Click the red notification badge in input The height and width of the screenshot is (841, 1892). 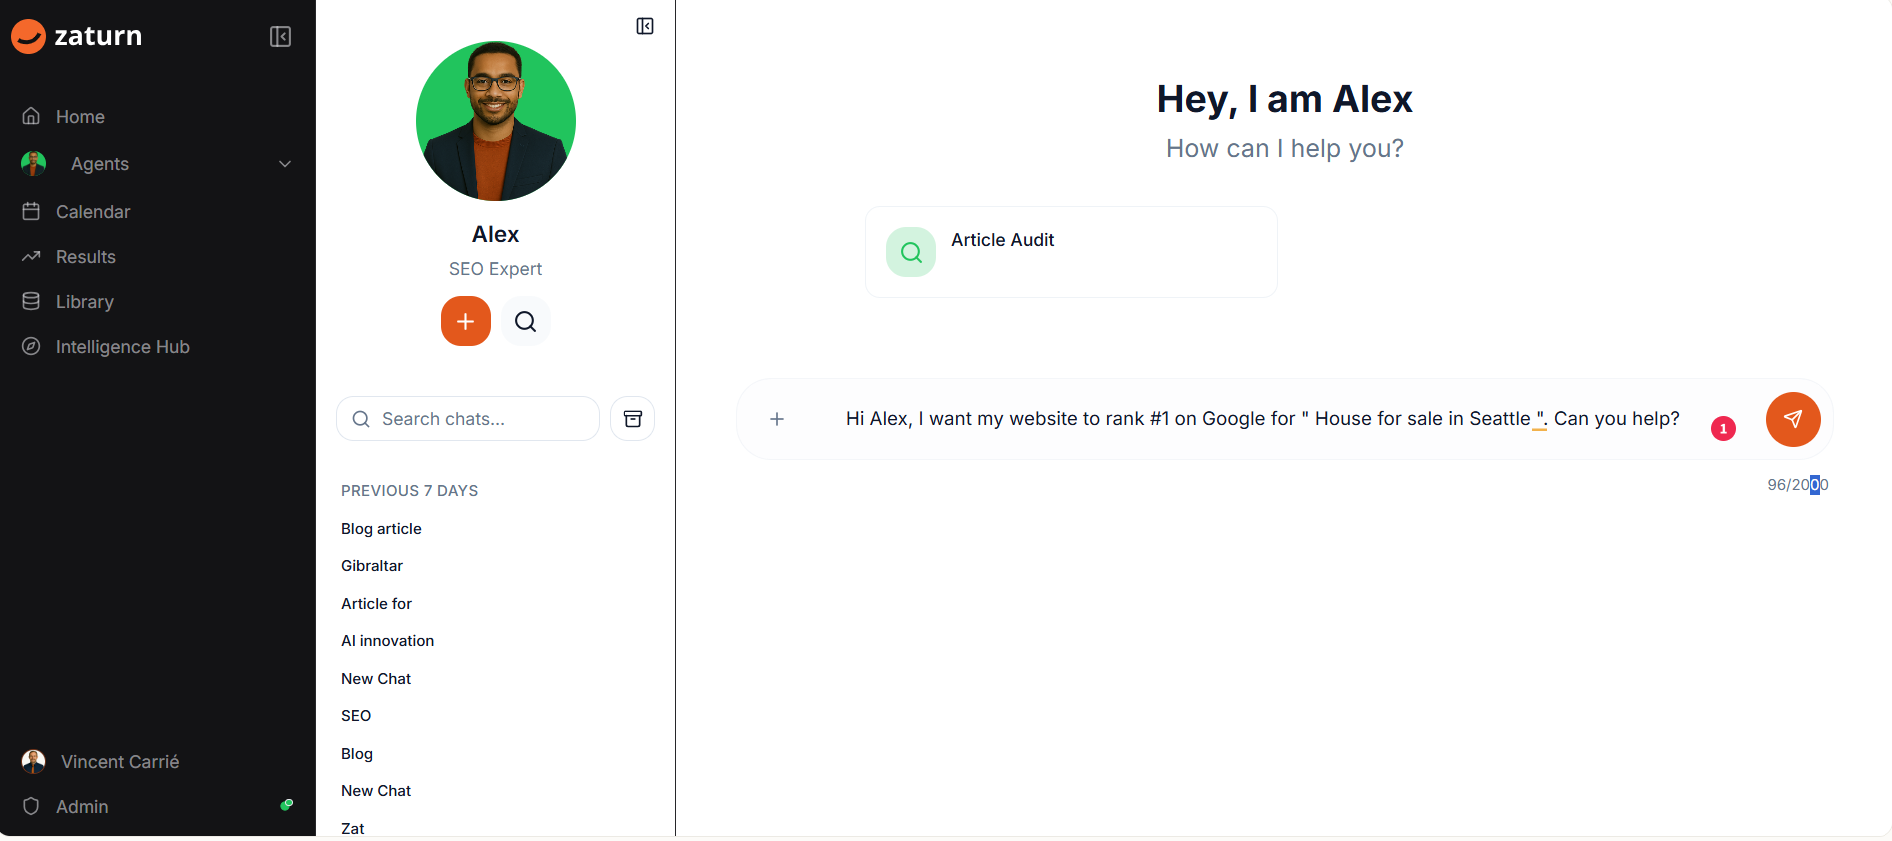point(1722,429)
